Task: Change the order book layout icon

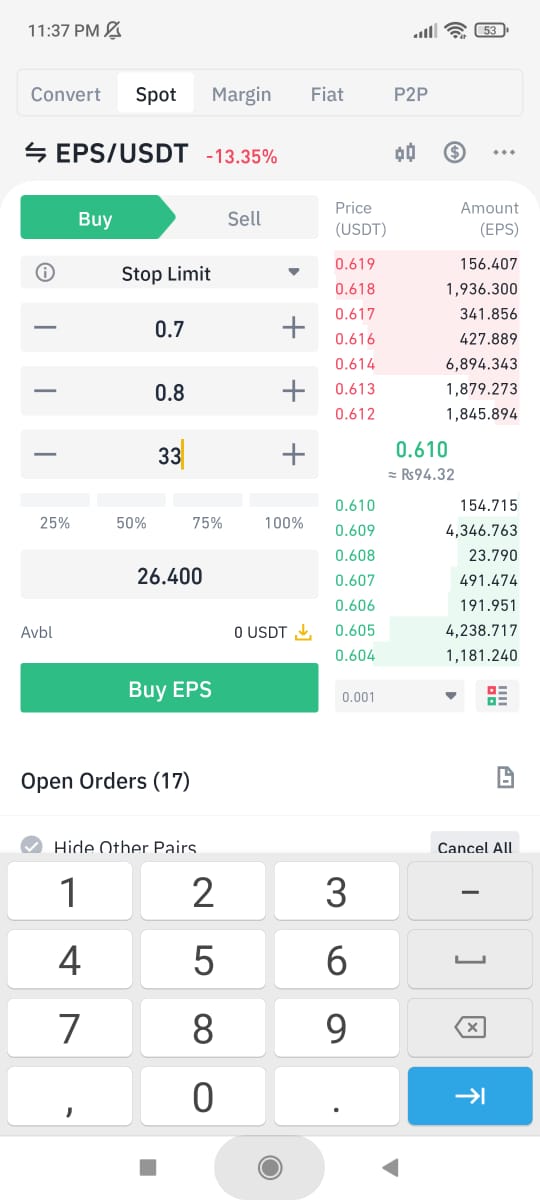Action: [x=498, y=696]
